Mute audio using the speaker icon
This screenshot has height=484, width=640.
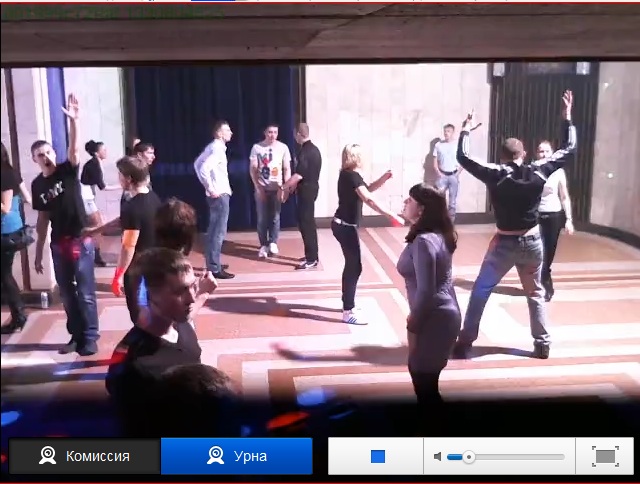pos(438,457)
